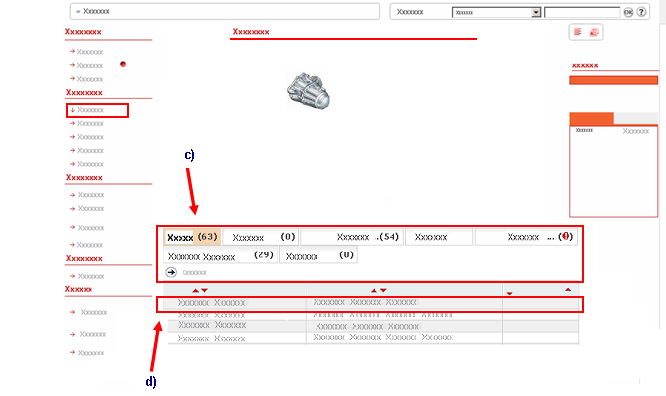This screenshot has width=666, height=396.
Task: Click the gearbox part image
Action: pyautogui.click(x=308, y=91)
